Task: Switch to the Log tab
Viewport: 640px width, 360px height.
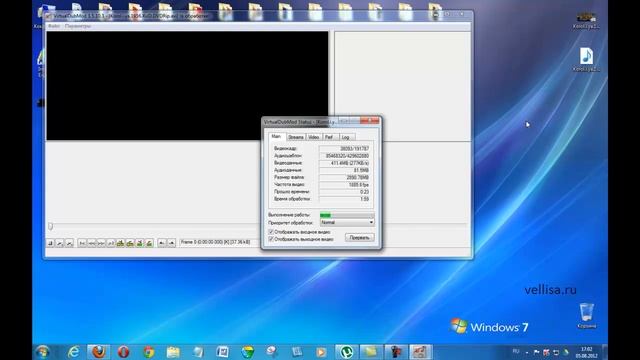Action: [346, 137]
